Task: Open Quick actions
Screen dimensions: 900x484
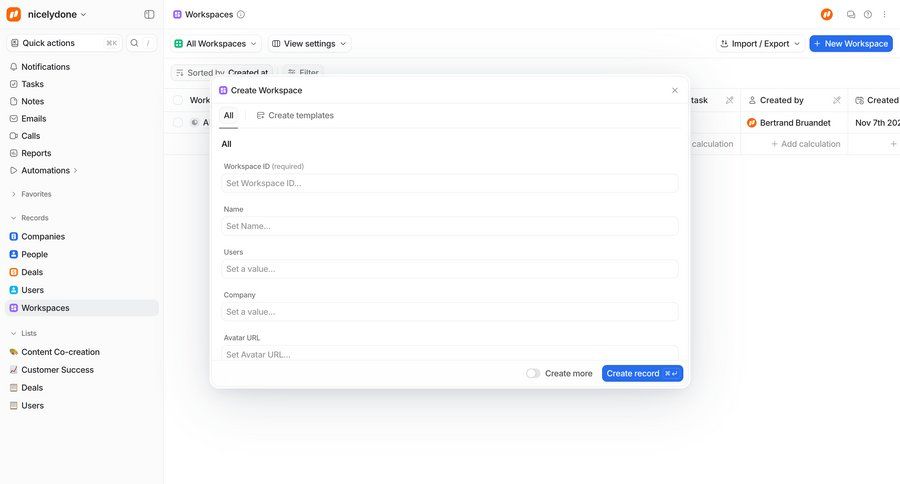Action: 64,43
